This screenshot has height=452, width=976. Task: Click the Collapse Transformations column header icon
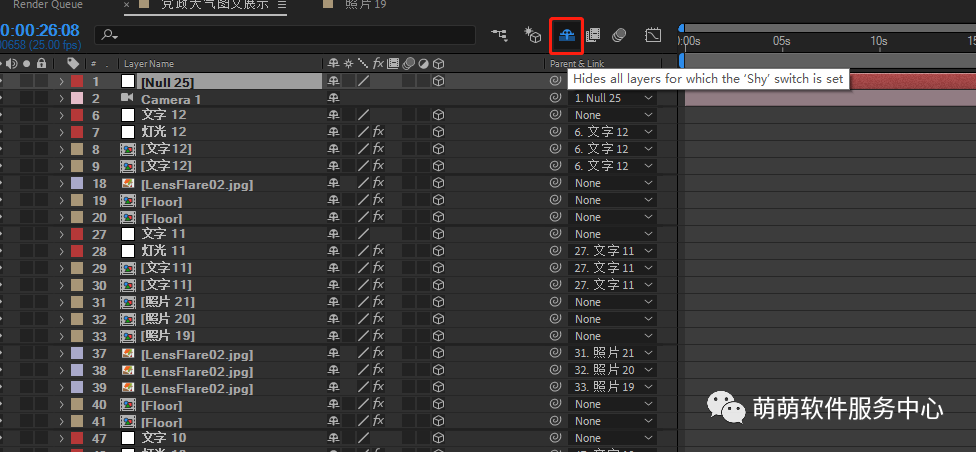click(x=349, y=64)
